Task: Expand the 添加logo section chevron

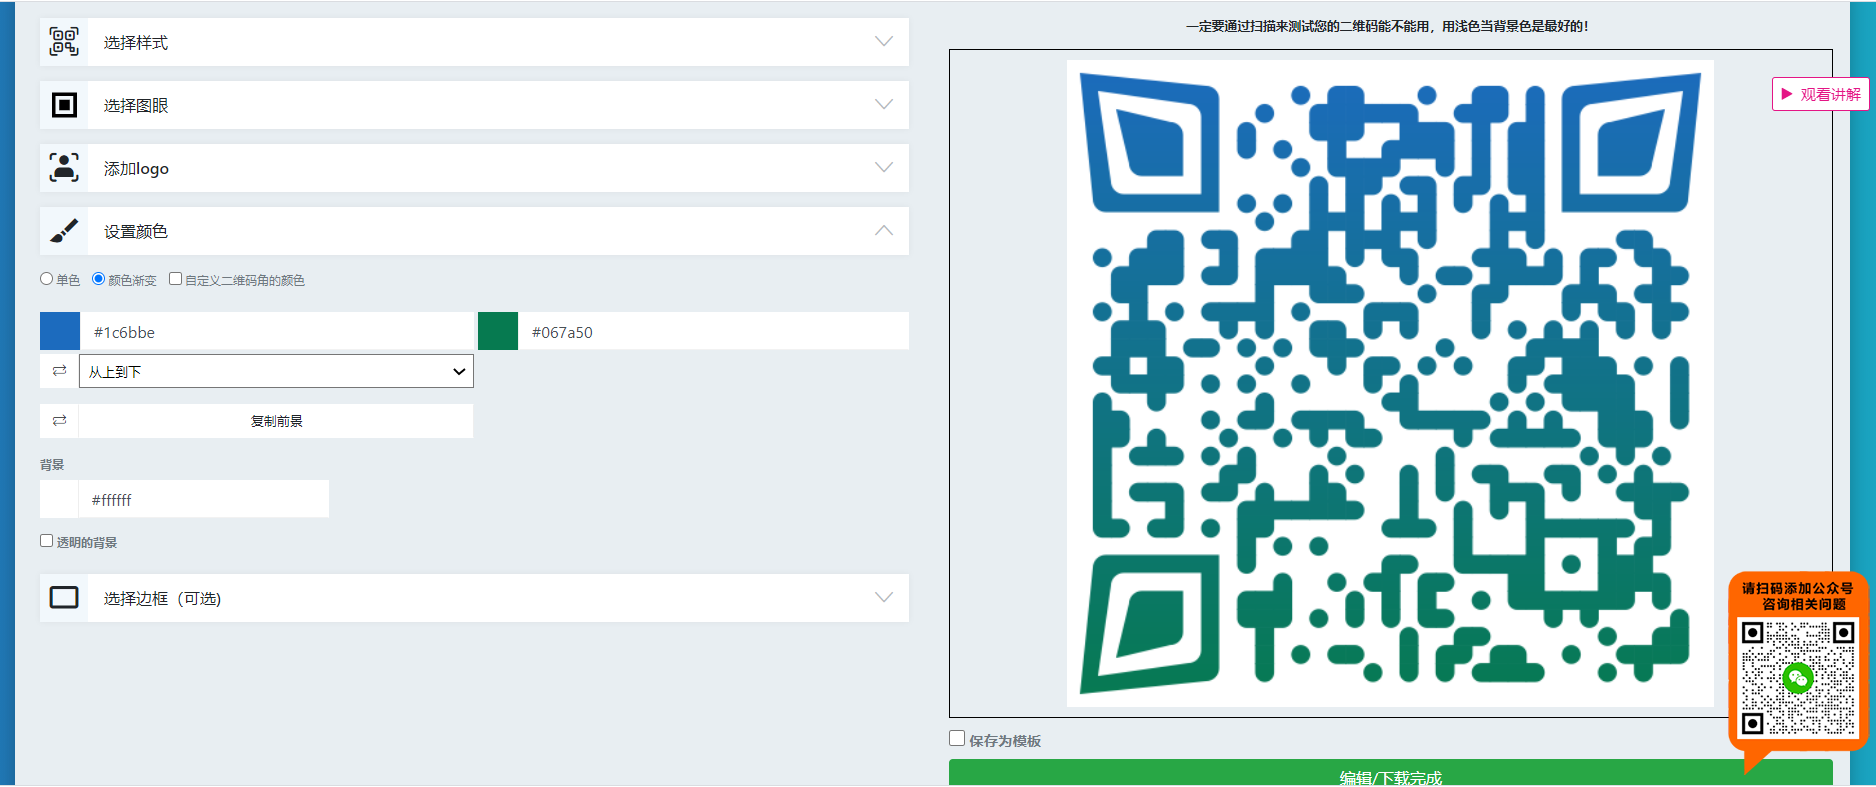Action: coord(884,168)
